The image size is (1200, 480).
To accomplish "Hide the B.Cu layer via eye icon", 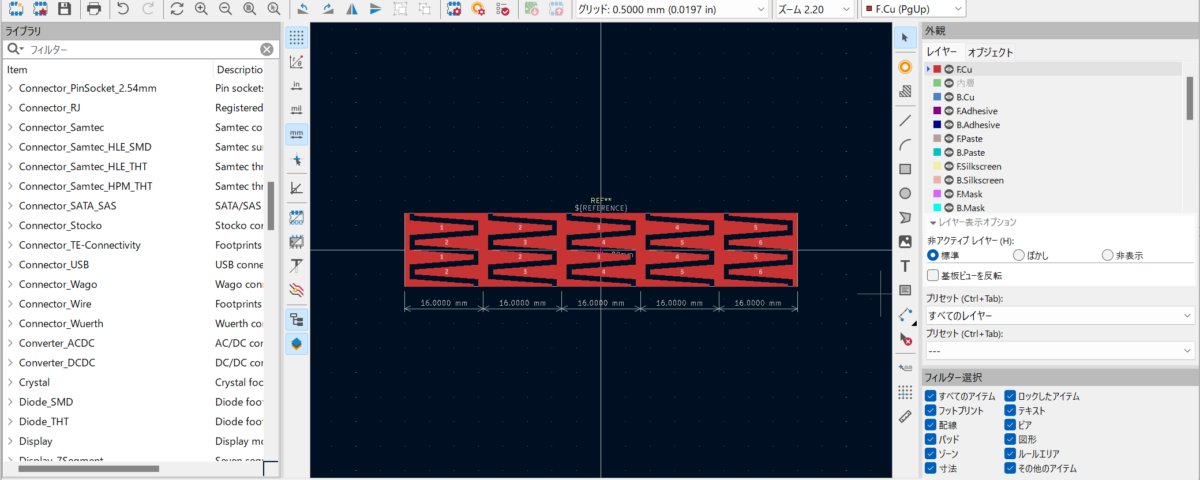I will 949,97.
